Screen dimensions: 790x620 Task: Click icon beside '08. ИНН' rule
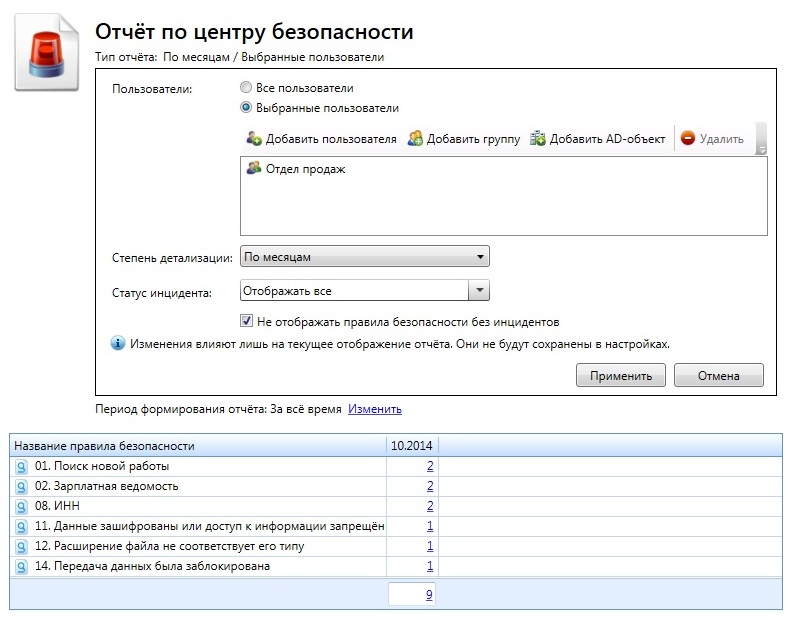(22, 507)
